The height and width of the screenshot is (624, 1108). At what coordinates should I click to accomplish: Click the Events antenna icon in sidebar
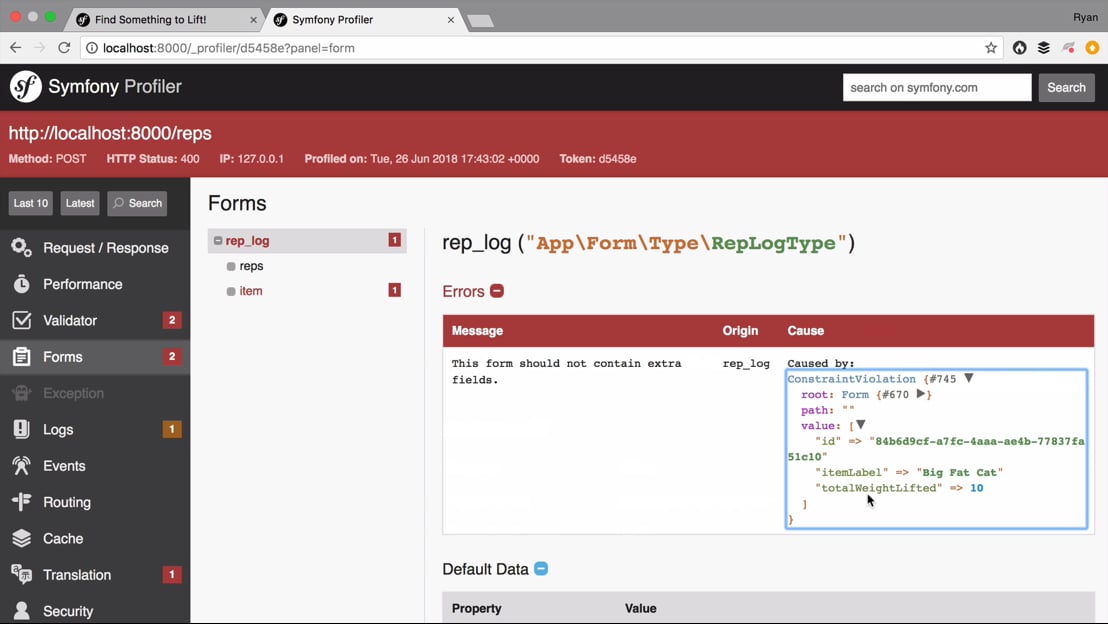[21, 466]
